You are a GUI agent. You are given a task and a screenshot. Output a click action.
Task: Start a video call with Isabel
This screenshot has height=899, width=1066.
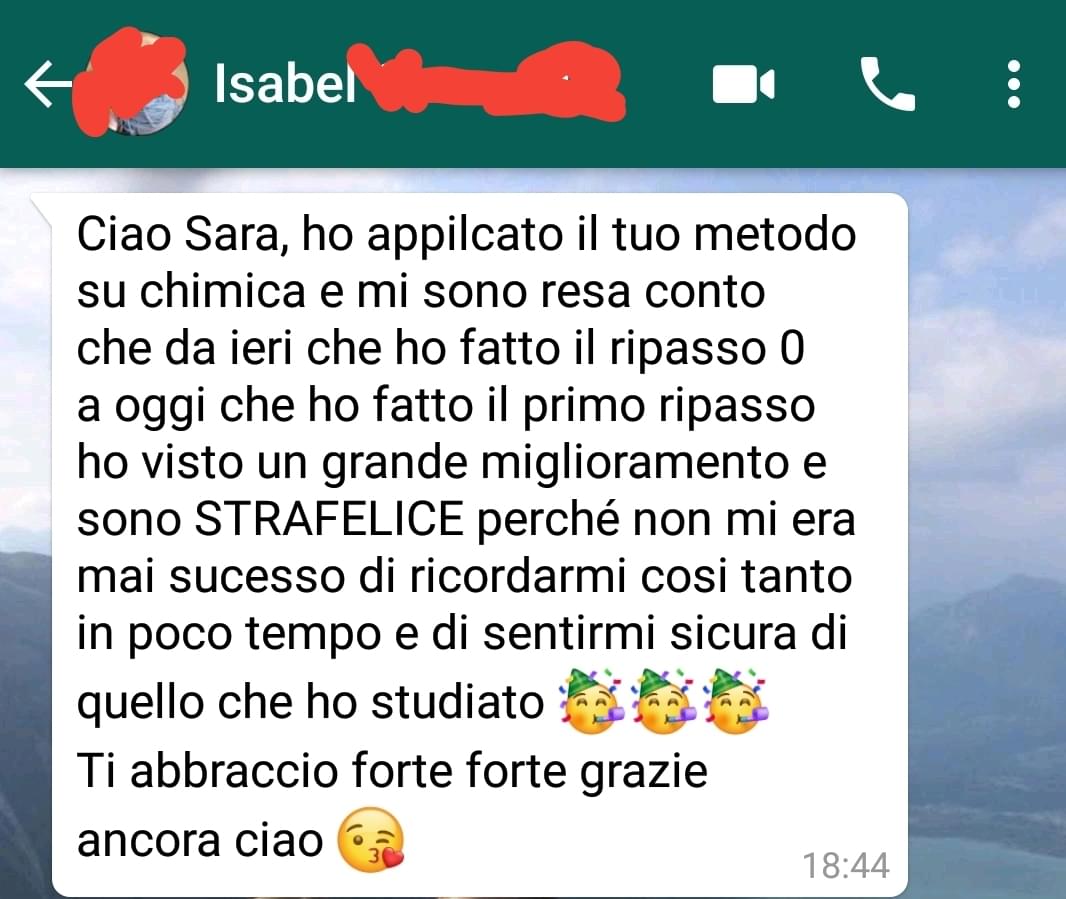pos(743,84)
